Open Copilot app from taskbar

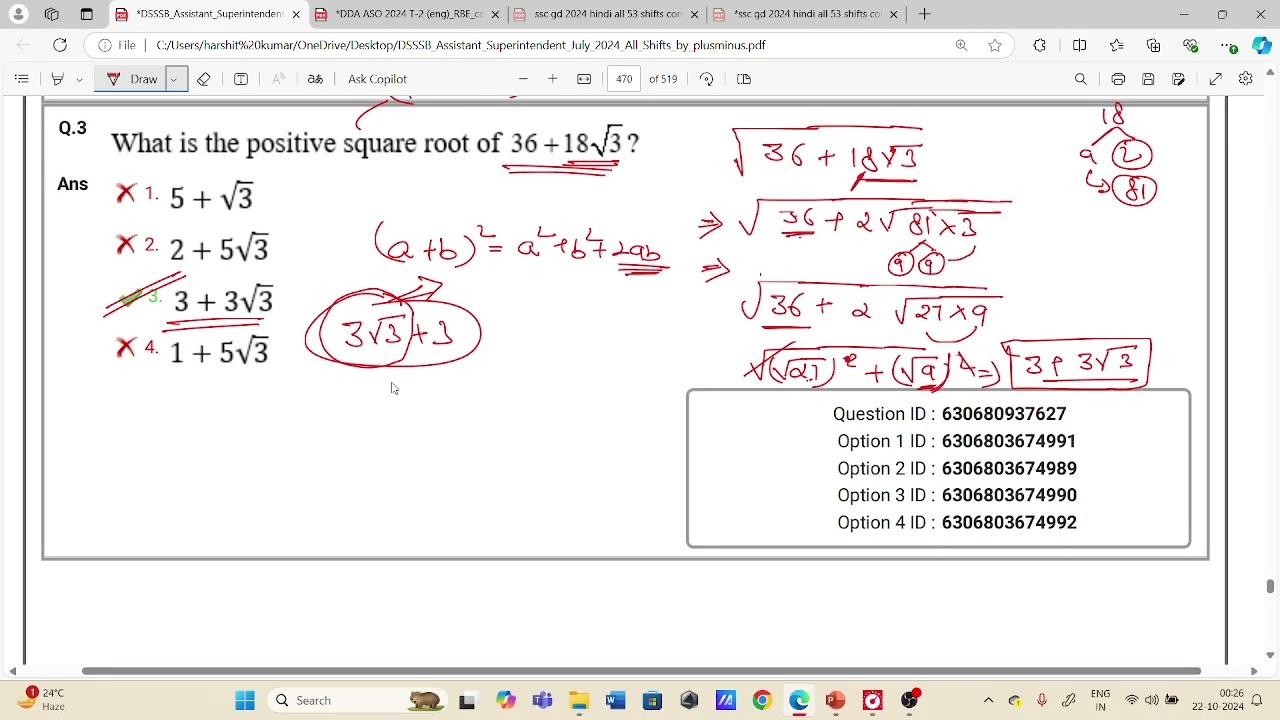click(505, 700)
